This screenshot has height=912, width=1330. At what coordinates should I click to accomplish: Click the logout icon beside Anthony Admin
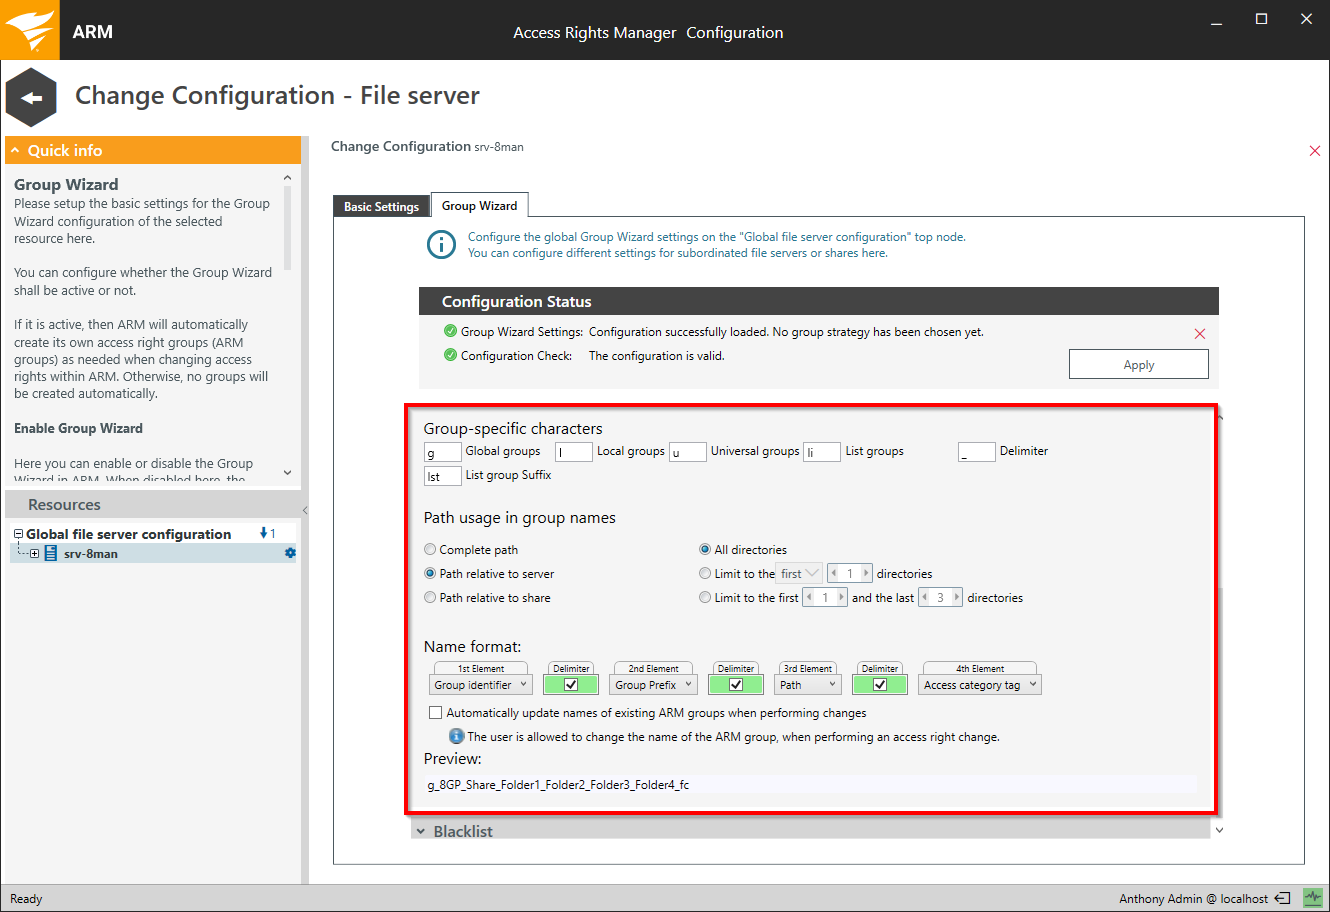(1283, 898)
